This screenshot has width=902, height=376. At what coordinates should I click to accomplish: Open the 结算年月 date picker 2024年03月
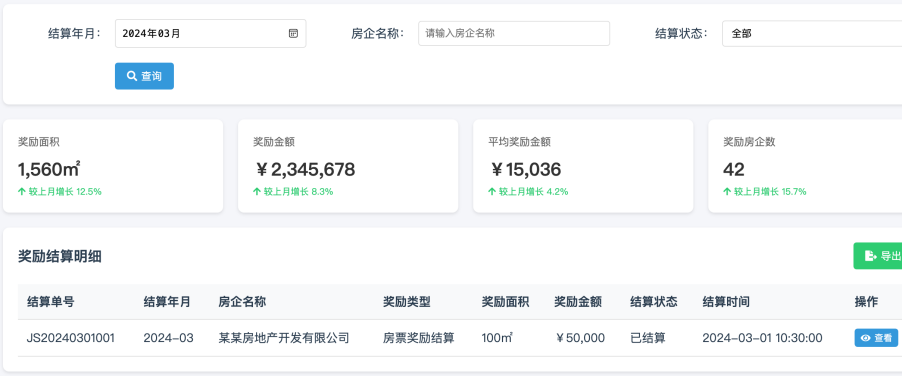(x=211, y=33)
